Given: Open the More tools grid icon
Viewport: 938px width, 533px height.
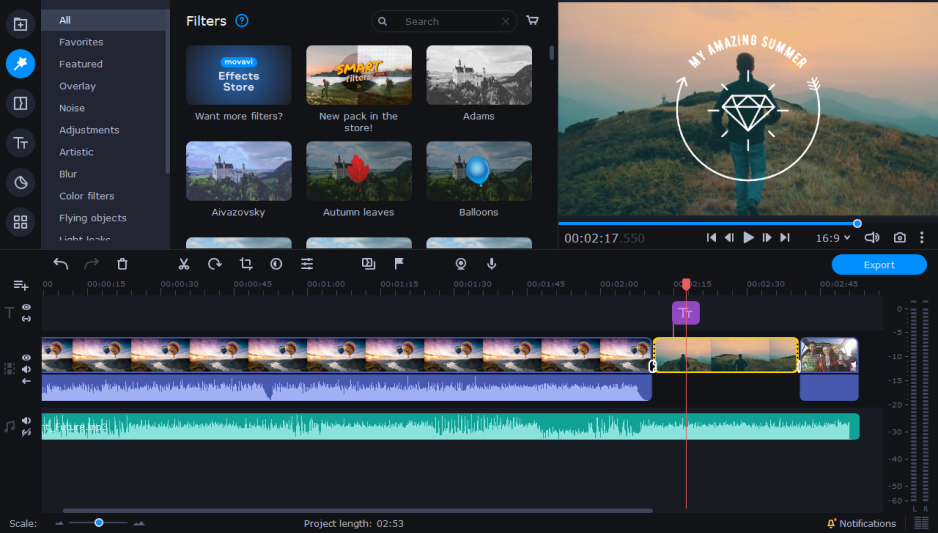Looking at the screenshot, I should point(20,222).
